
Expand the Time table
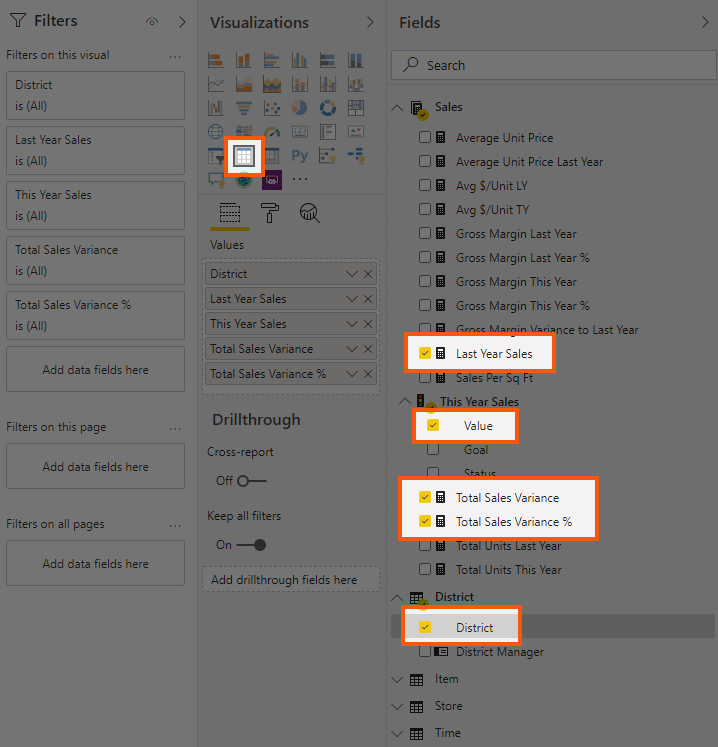397,734
